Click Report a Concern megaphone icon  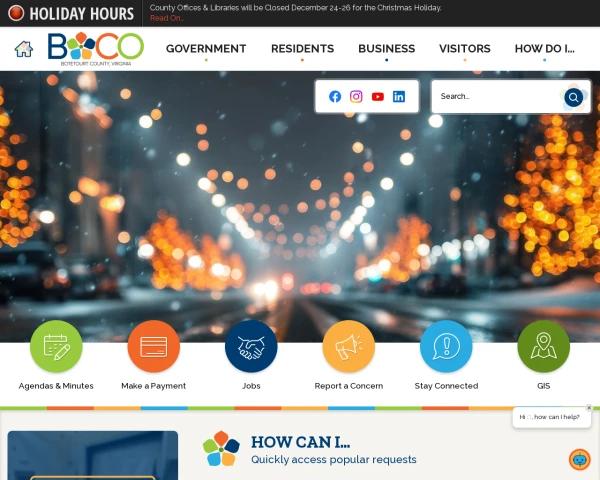click(349, 346)
